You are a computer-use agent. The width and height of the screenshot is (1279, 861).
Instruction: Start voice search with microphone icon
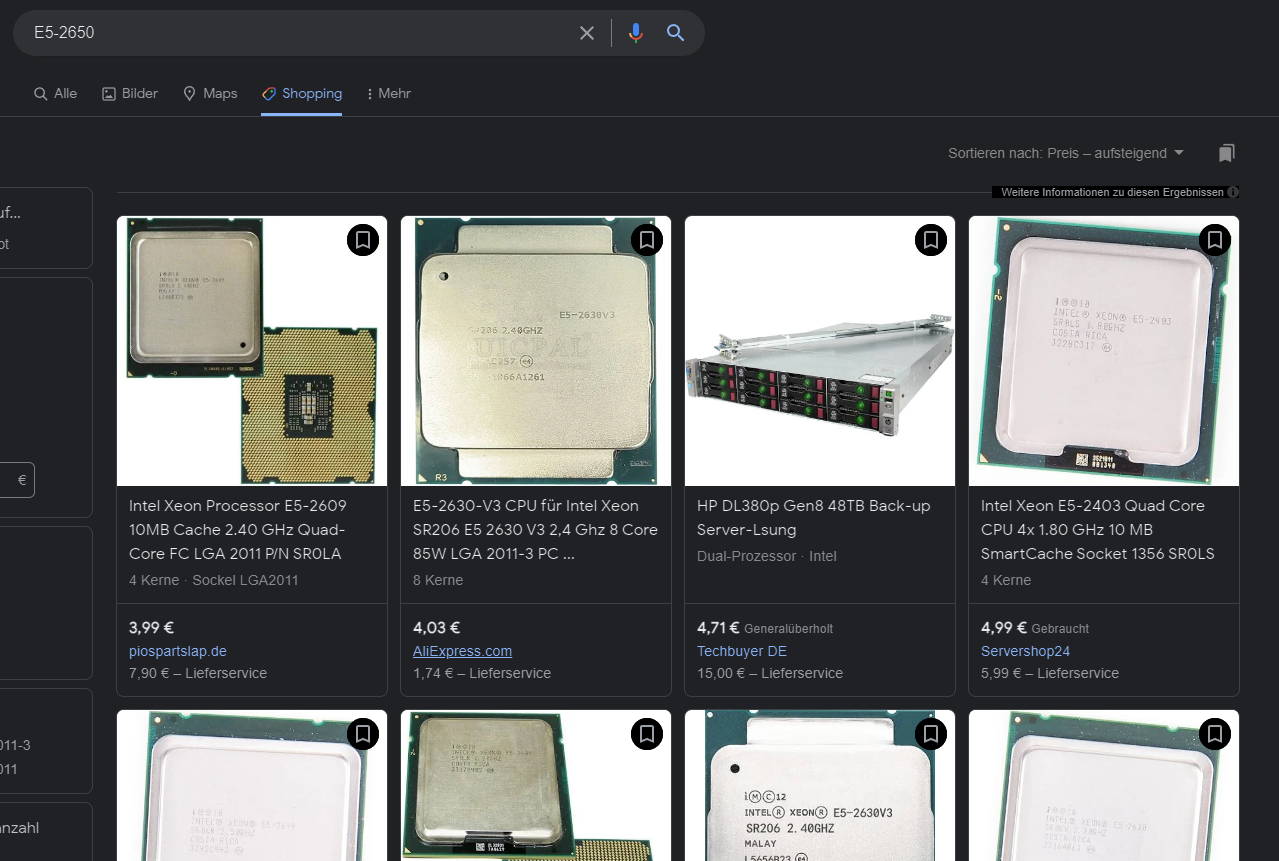635,33
